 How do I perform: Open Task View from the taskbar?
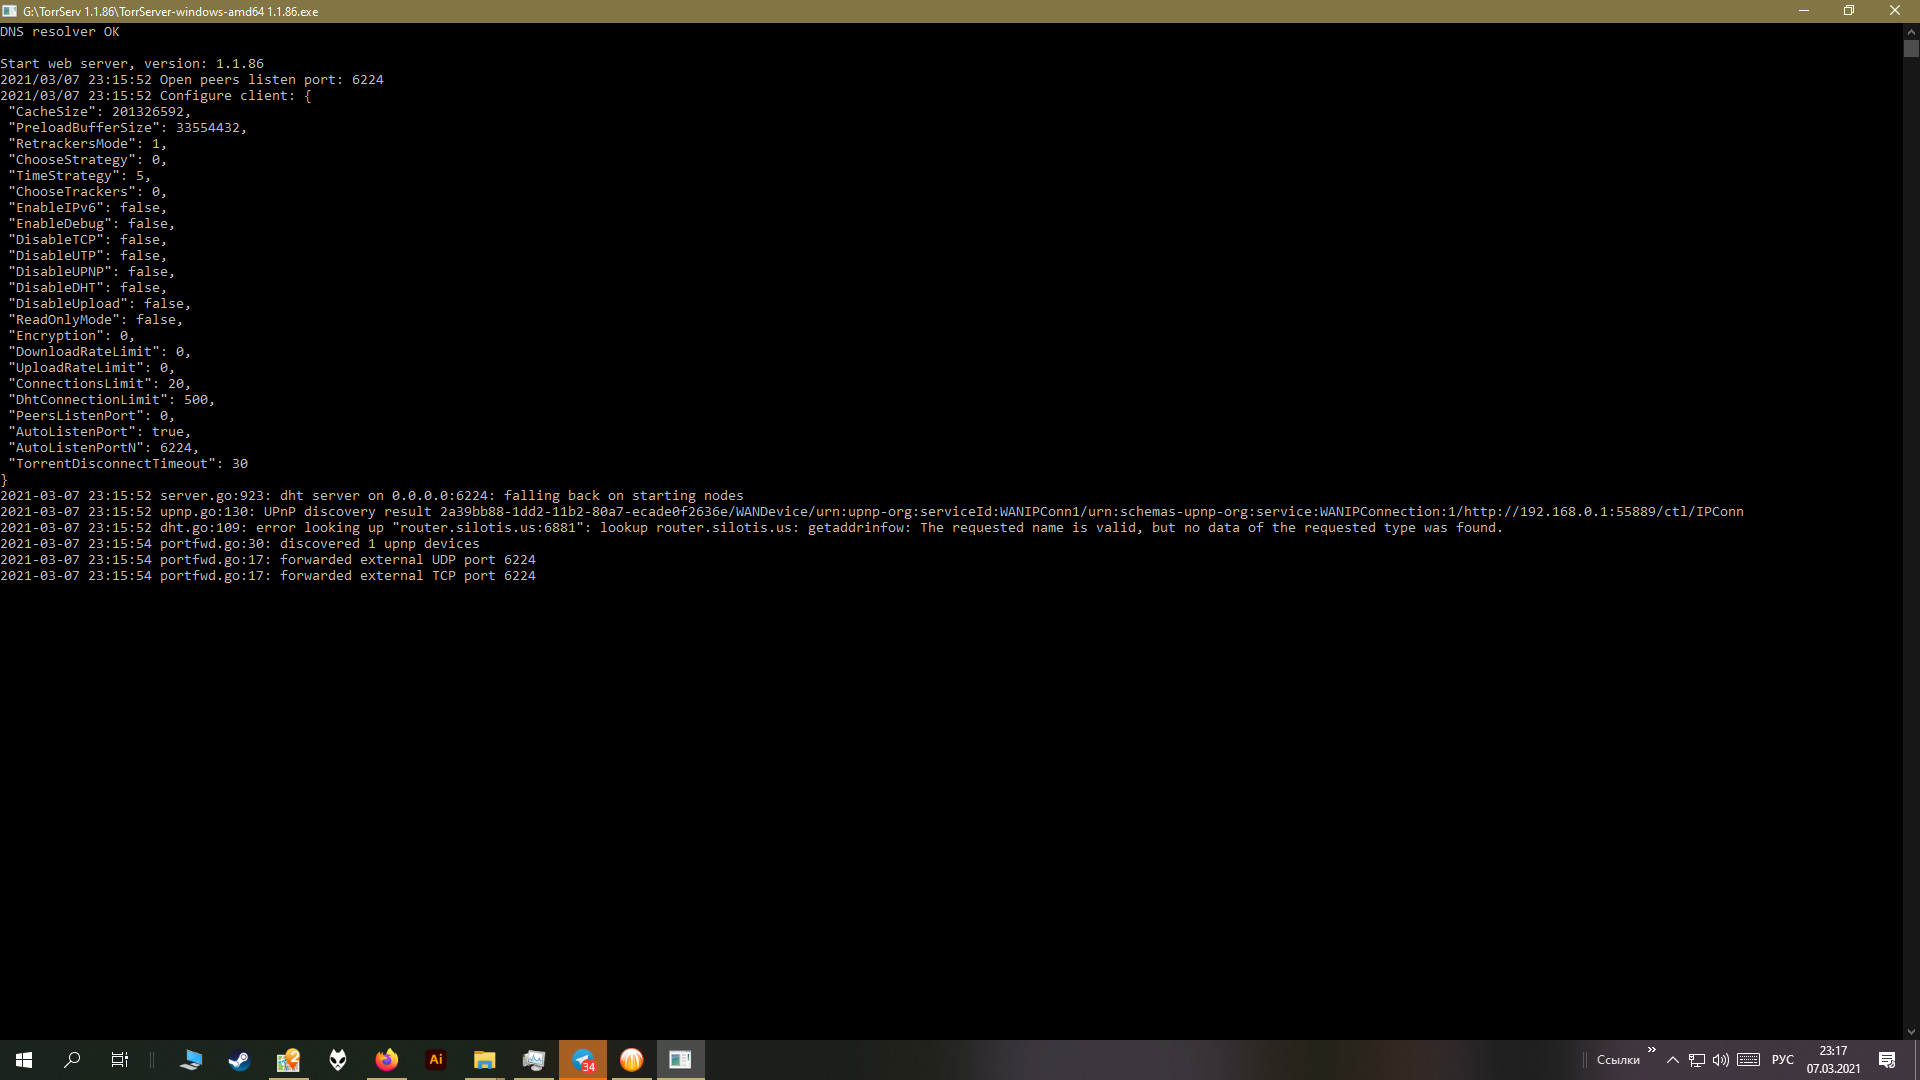pos(120,1060)
